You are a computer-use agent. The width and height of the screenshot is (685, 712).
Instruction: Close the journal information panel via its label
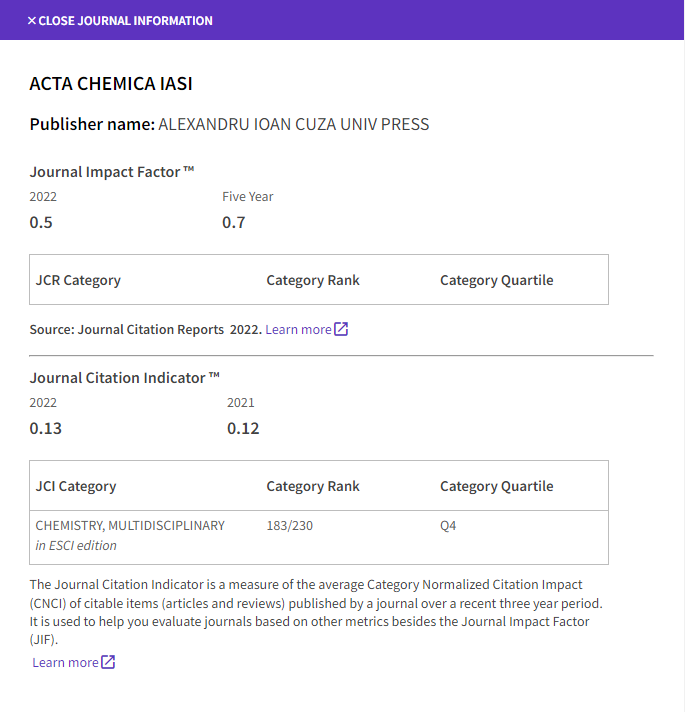tap(125, 21)
